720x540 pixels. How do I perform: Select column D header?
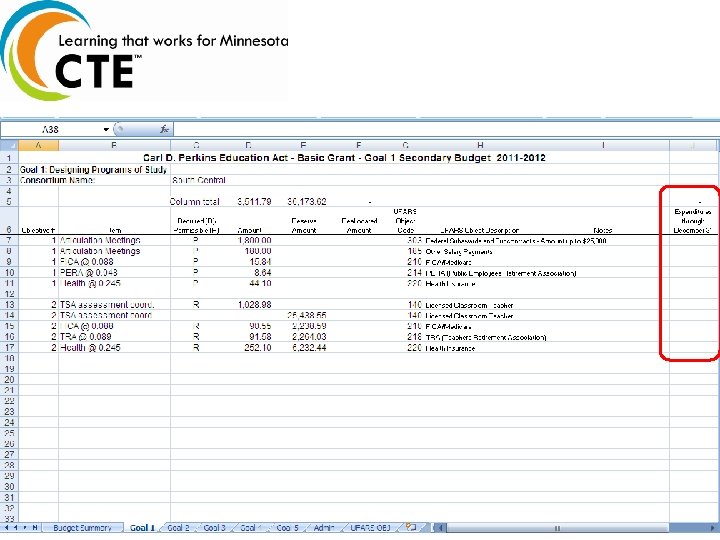248,146
